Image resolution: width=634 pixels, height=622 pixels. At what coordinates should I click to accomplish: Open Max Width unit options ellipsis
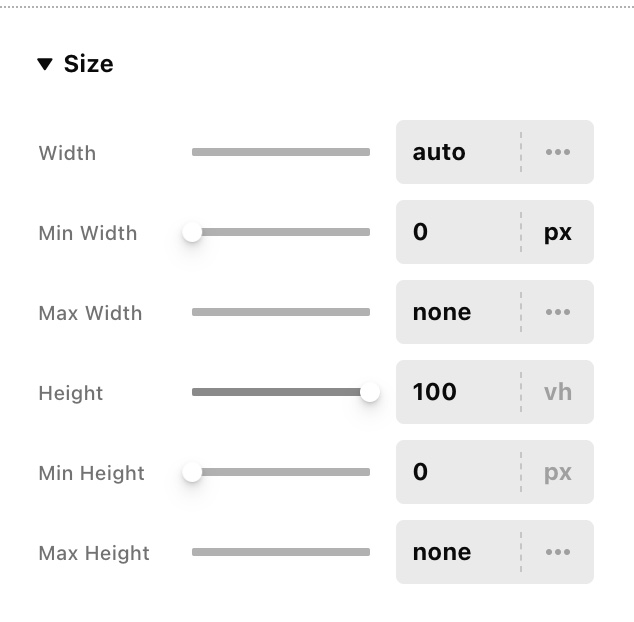(557, 312)
